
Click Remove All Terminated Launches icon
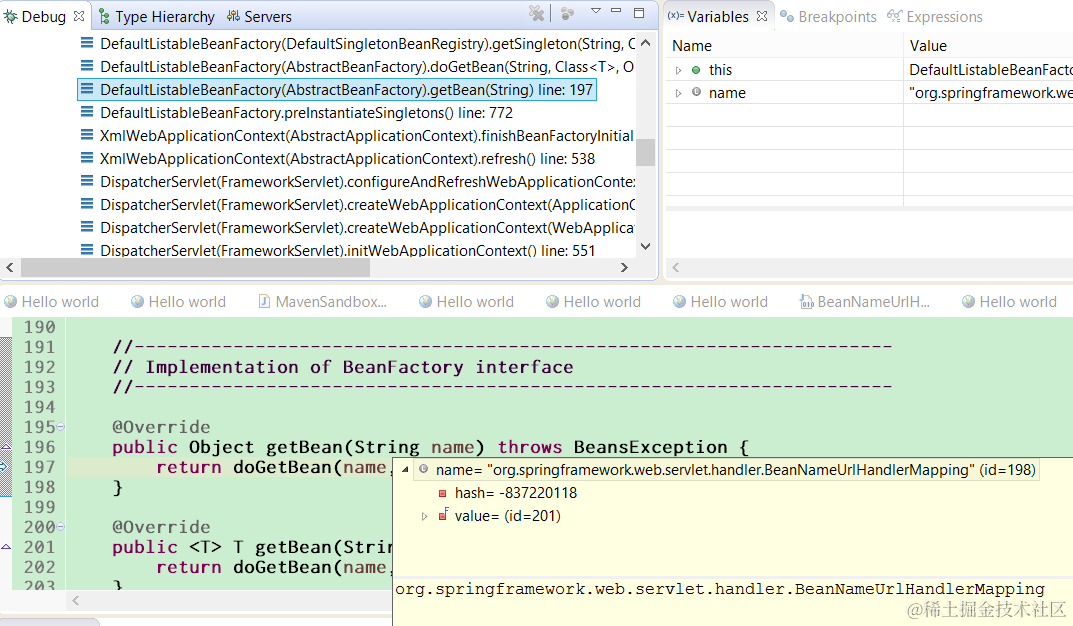pyautogui.click(x=536, y=13)
